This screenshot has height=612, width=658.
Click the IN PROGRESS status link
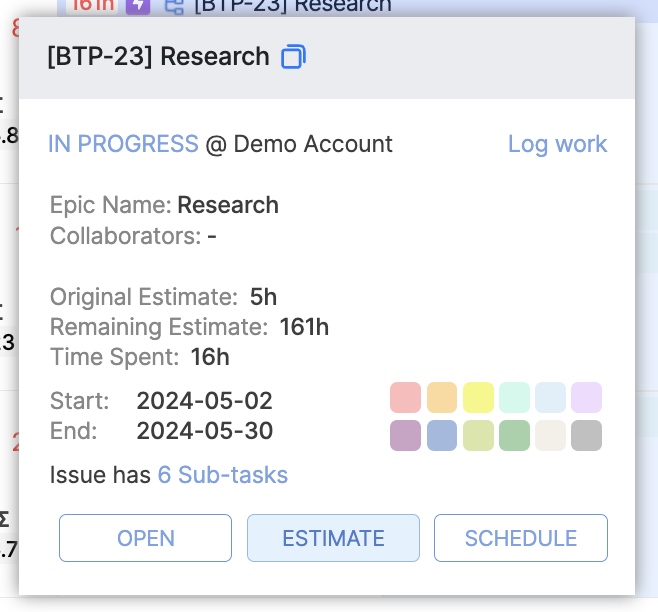point(123,144)
